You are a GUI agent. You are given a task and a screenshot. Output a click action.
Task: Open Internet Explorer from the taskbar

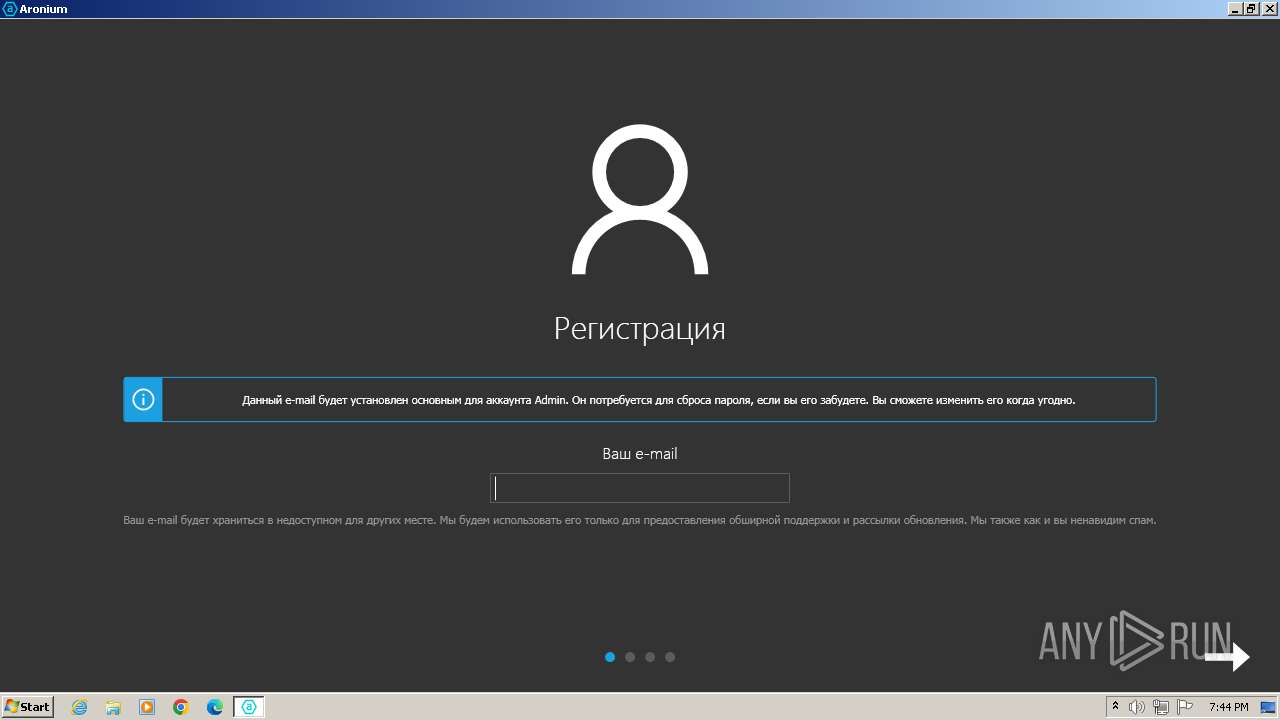coord(80,707)
